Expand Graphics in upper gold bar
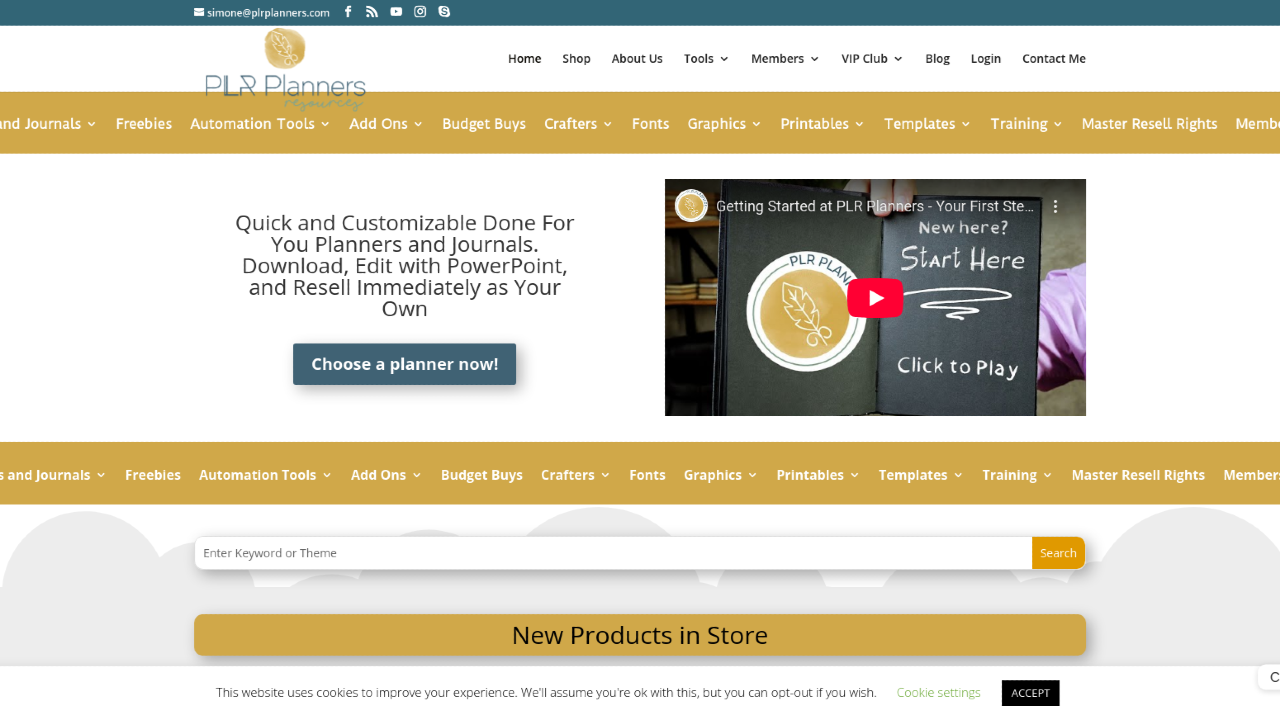 pos(724,124)
